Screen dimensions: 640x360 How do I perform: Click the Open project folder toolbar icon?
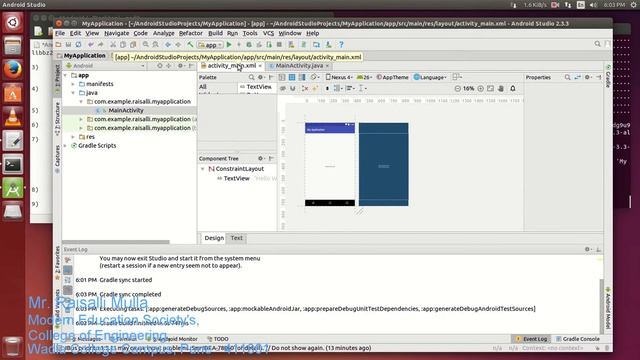[x=58, y=44]
